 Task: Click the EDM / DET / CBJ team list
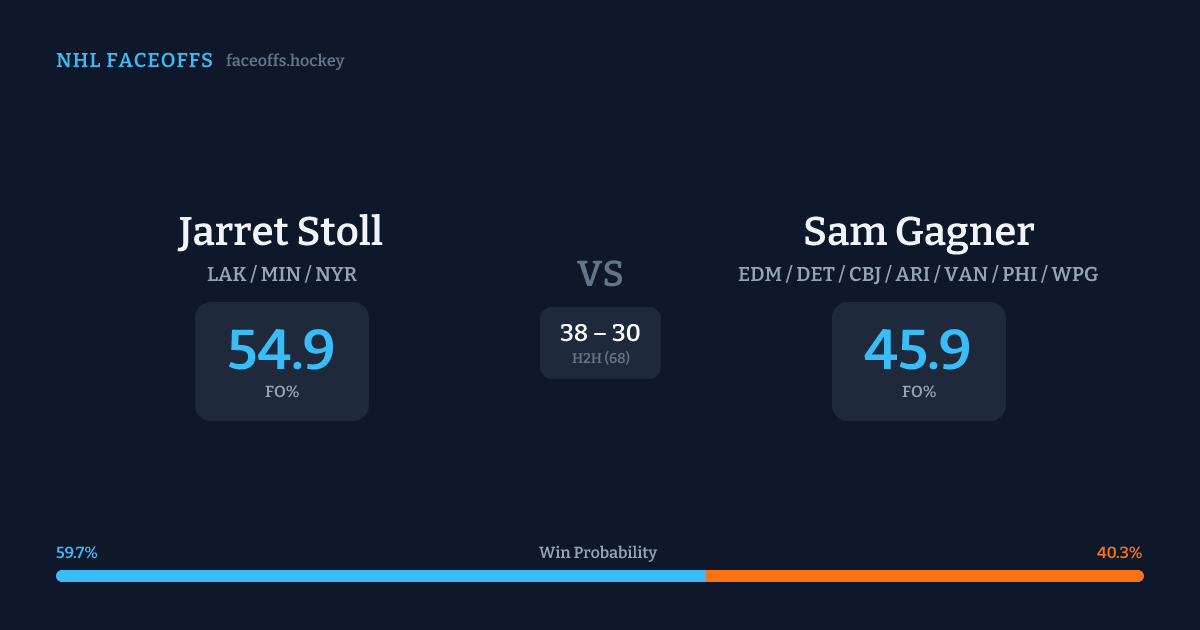[918, 274]
